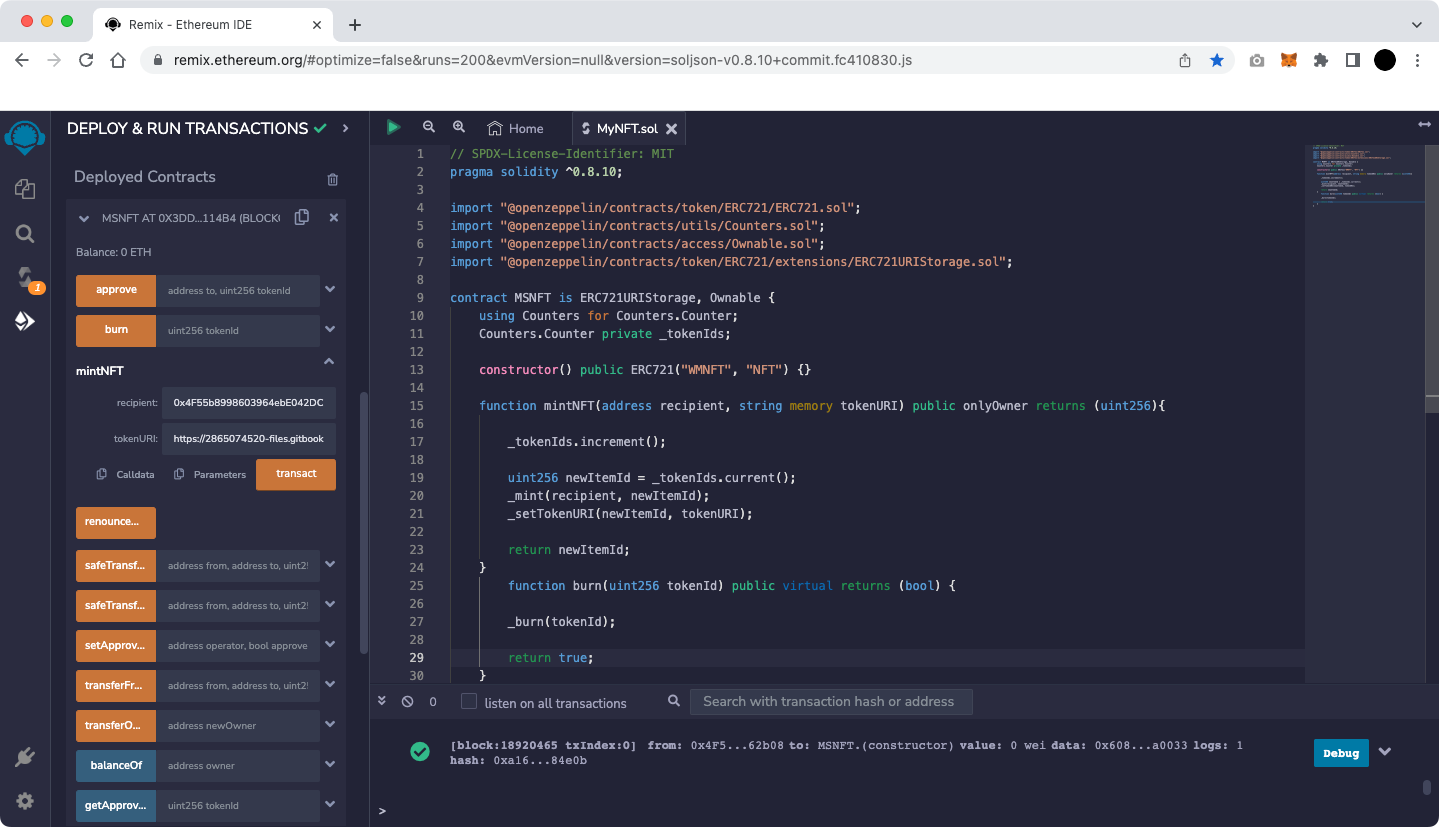Click the green run script icon
Viewport: 1439px width, 827px height.
(x=393, y=127)
